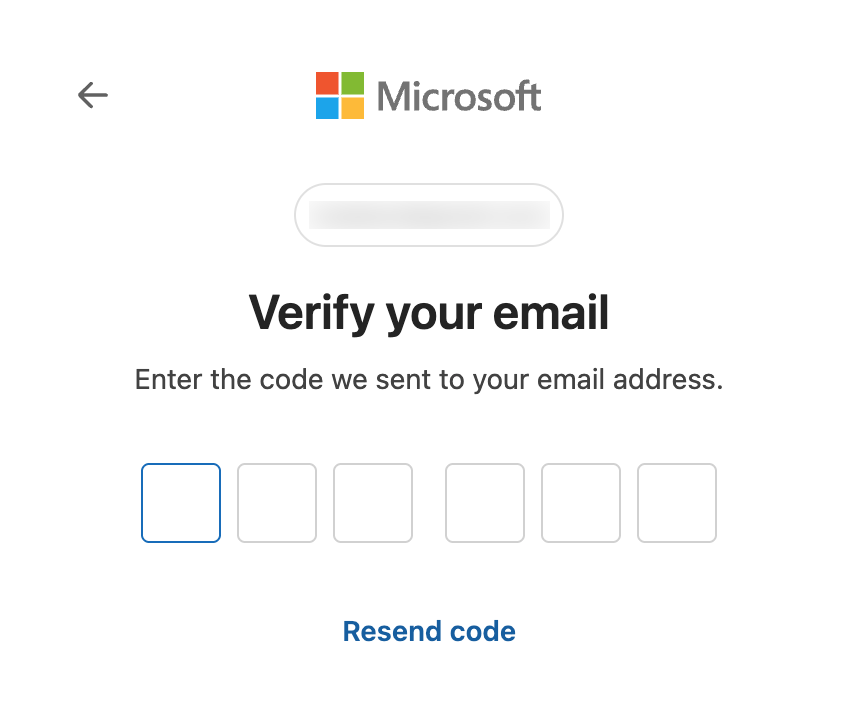Click the Microsoft wordmark text
This screenshot has height=722, width=858.
click(x=457, y=95)
